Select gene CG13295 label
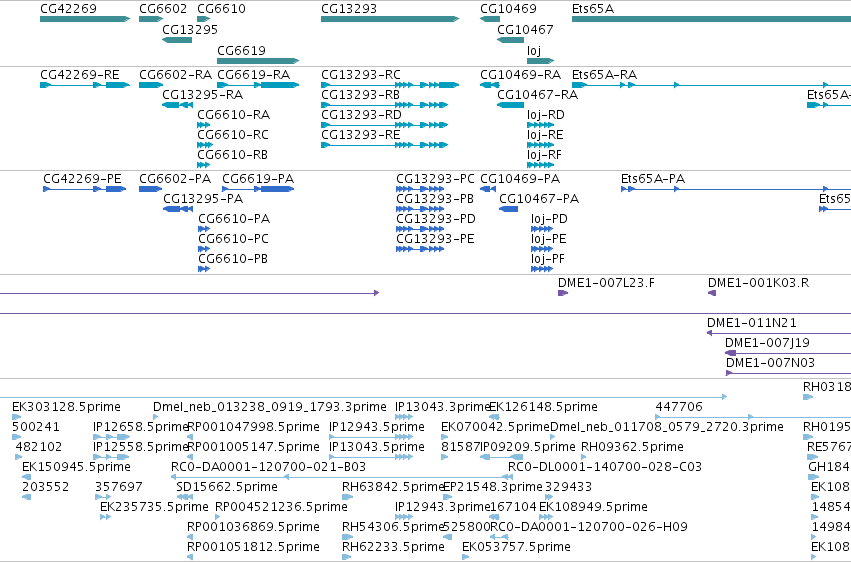Image resolution: width=851 pixels, height=562 pixels. tap(190, 29)
